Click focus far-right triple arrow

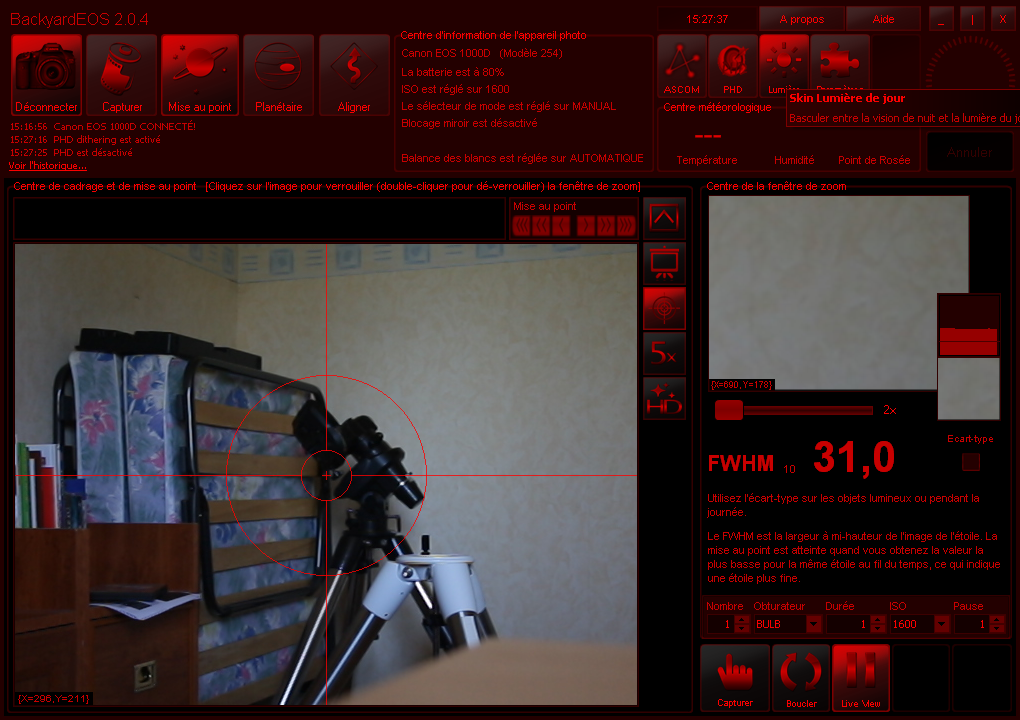click(626, 226)
